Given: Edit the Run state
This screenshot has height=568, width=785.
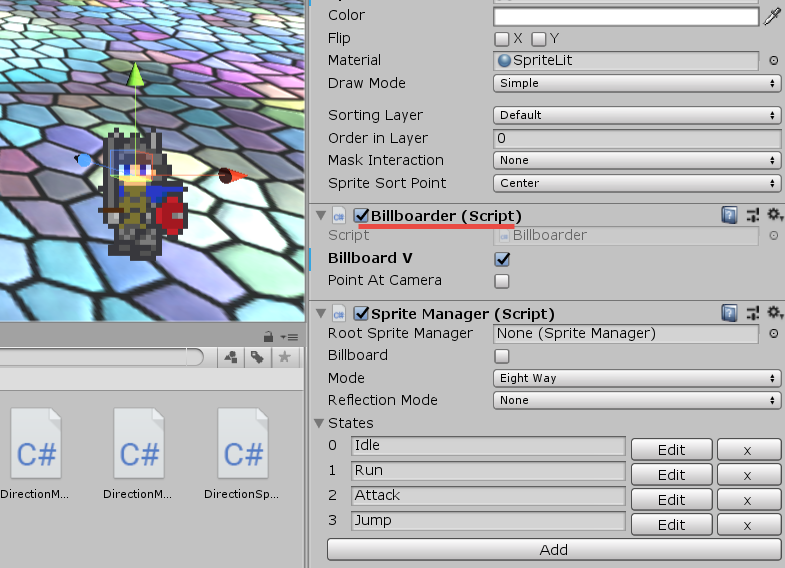Looking at the screenshot, I should click(671, 474).
